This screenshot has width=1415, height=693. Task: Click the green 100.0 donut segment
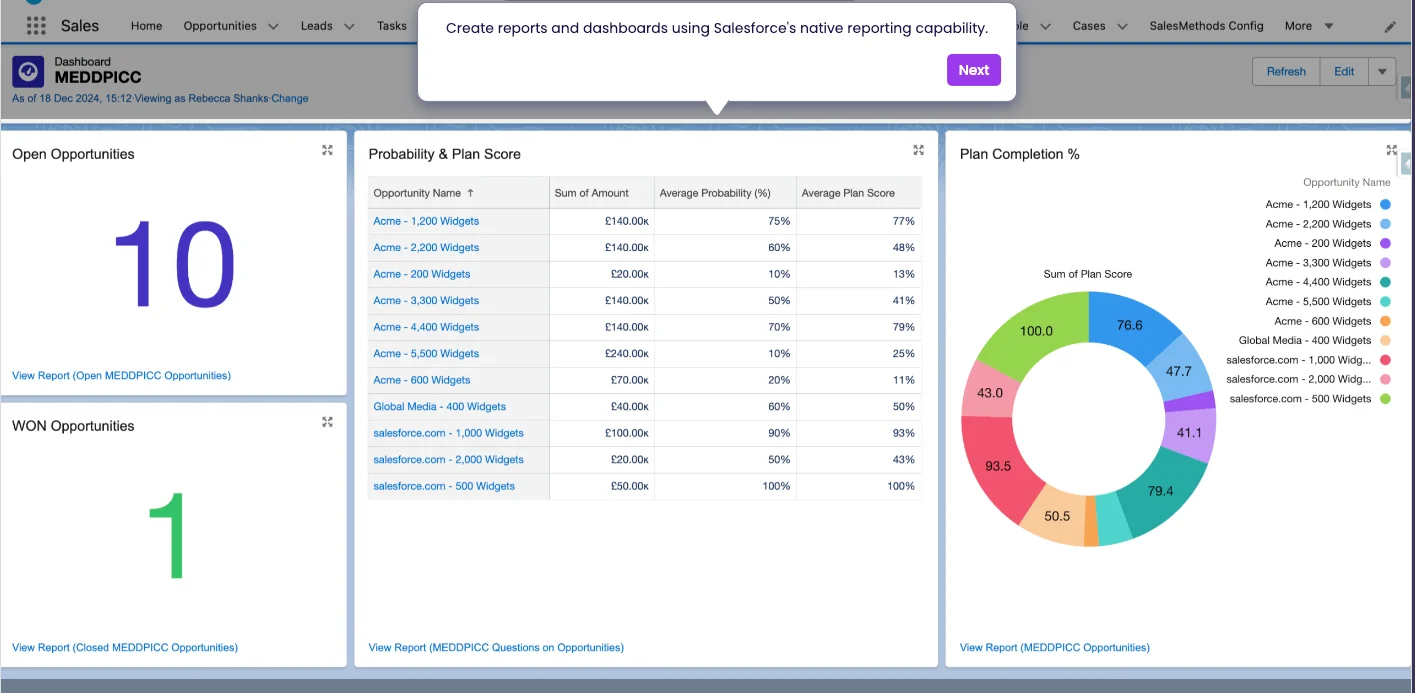click(1036, 330)
